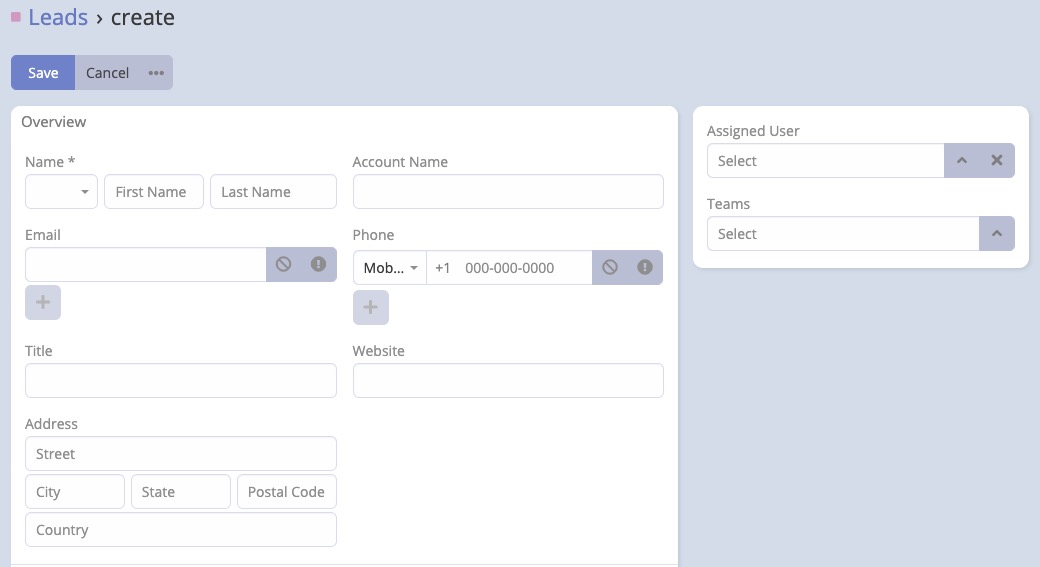Click the Email address input field
This screenshot has width=1040, height=567.
[x=146, y=265]
